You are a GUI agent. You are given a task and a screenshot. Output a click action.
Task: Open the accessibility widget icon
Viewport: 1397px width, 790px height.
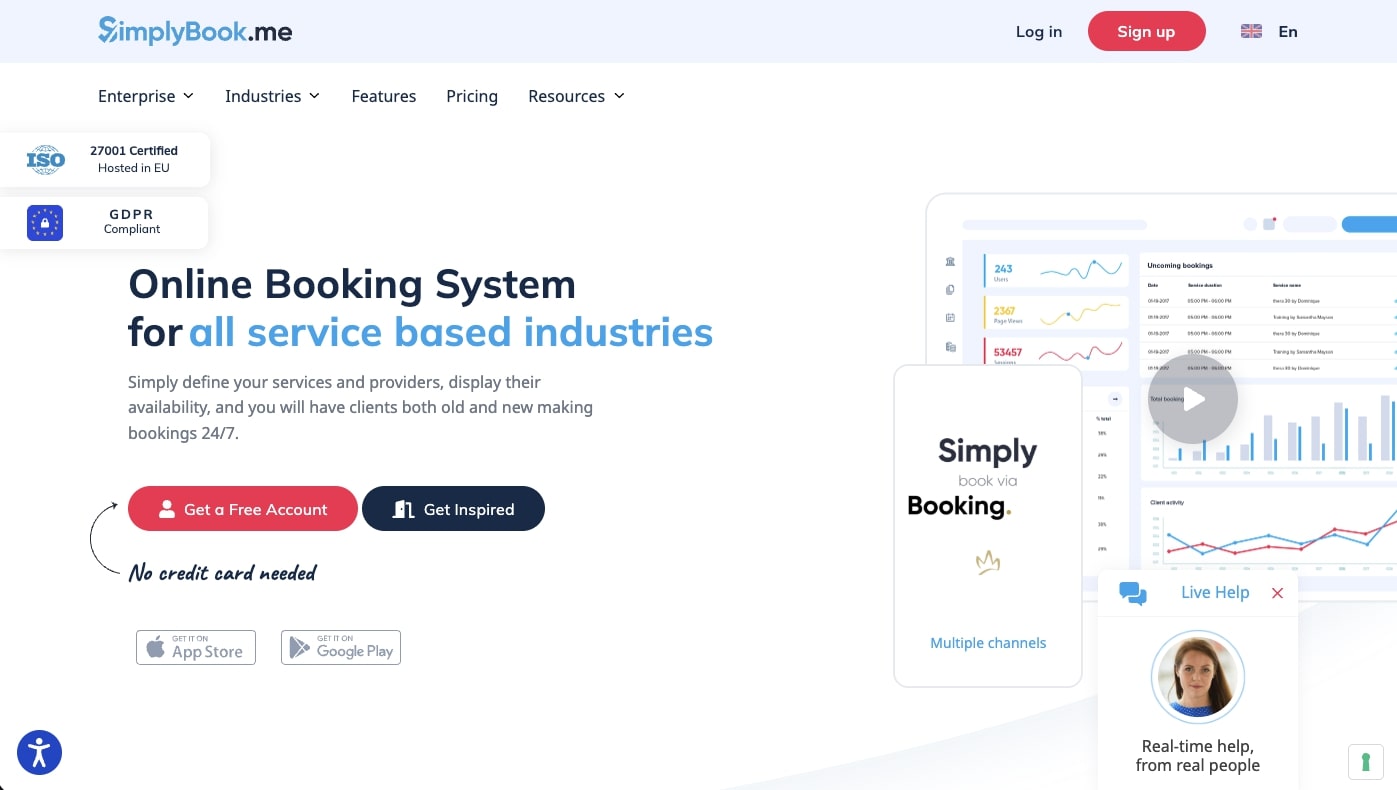point(40,752)
